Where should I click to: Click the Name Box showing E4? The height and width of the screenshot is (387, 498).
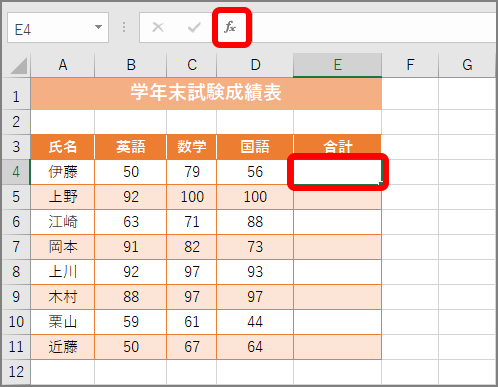(x=58, y=28)
